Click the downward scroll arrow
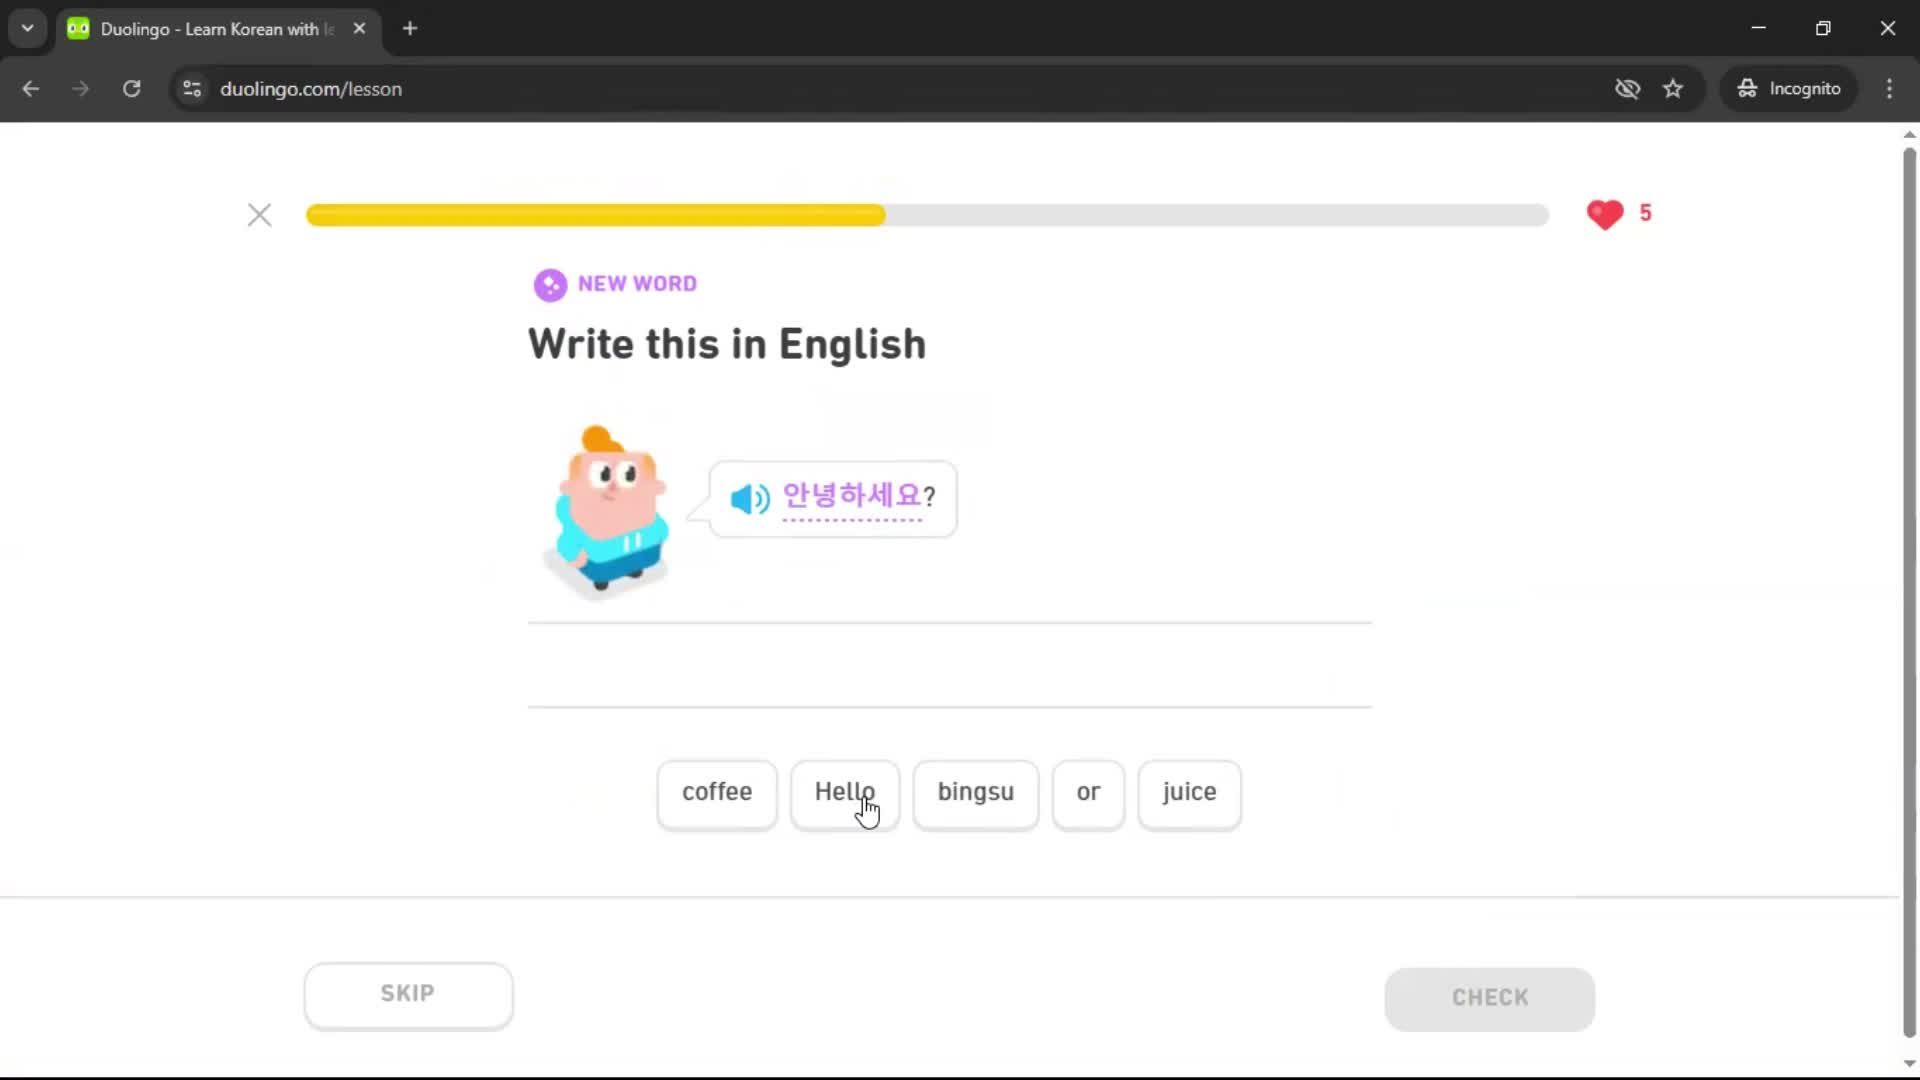 point(1908,1063)
